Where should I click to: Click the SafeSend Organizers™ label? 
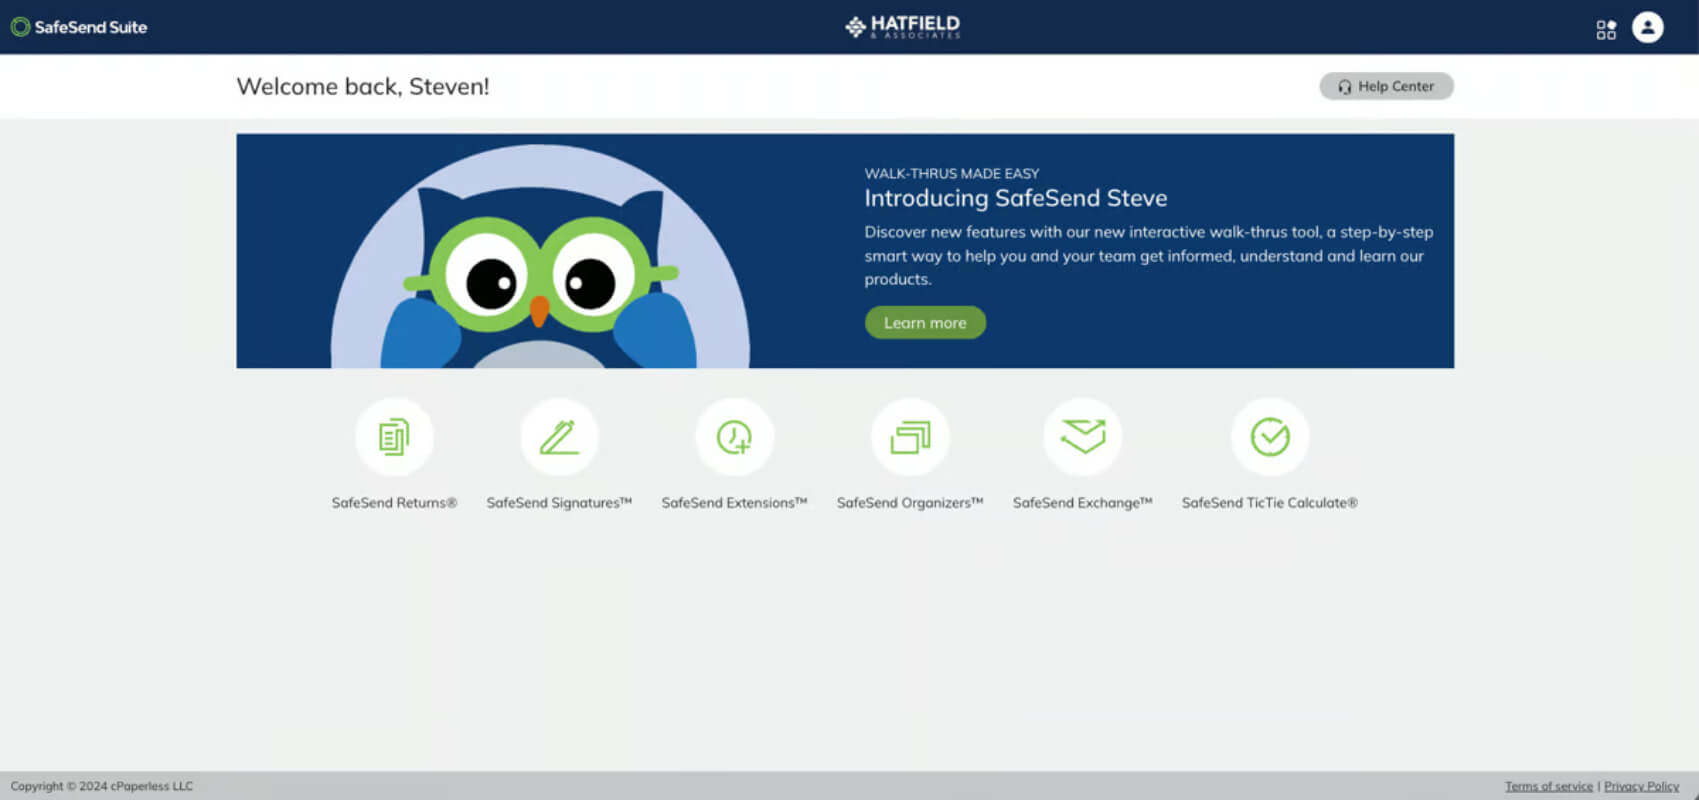coord(910,503)
